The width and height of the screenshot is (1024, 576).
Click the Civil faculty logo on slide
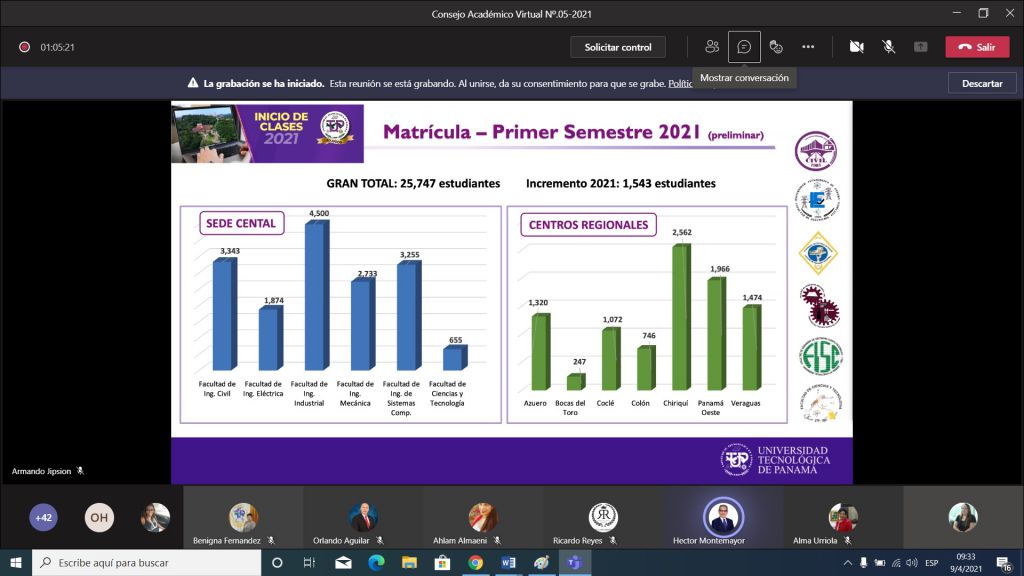816,151
